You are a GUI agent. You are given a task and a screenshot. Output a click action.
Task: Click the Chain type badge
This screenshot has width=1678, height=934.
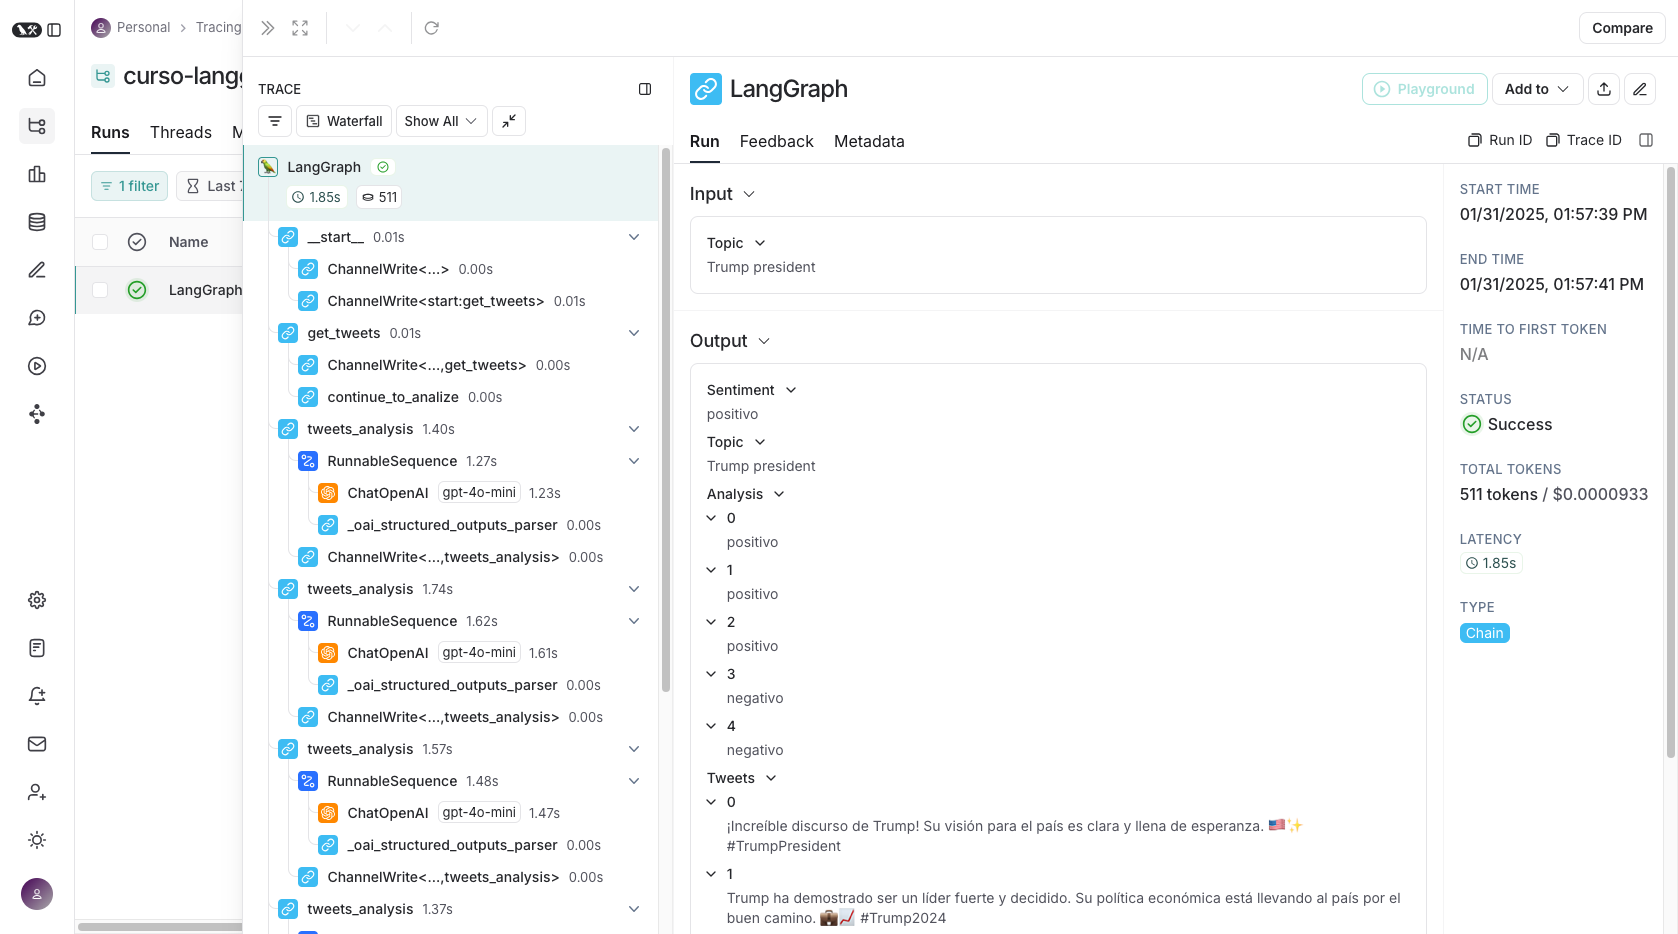[1484, 633]
